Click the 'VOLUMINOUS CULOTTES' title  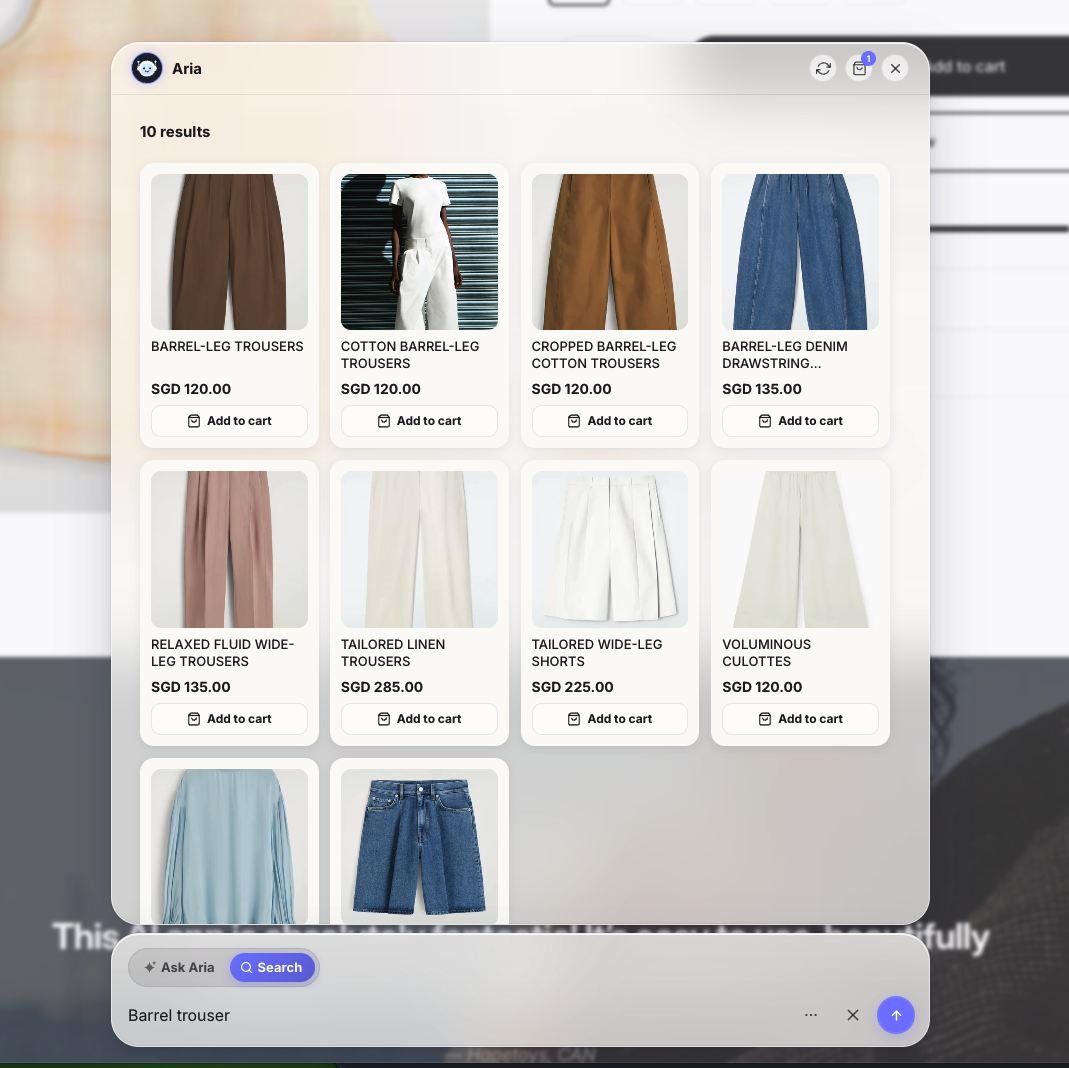click(766, 652)
